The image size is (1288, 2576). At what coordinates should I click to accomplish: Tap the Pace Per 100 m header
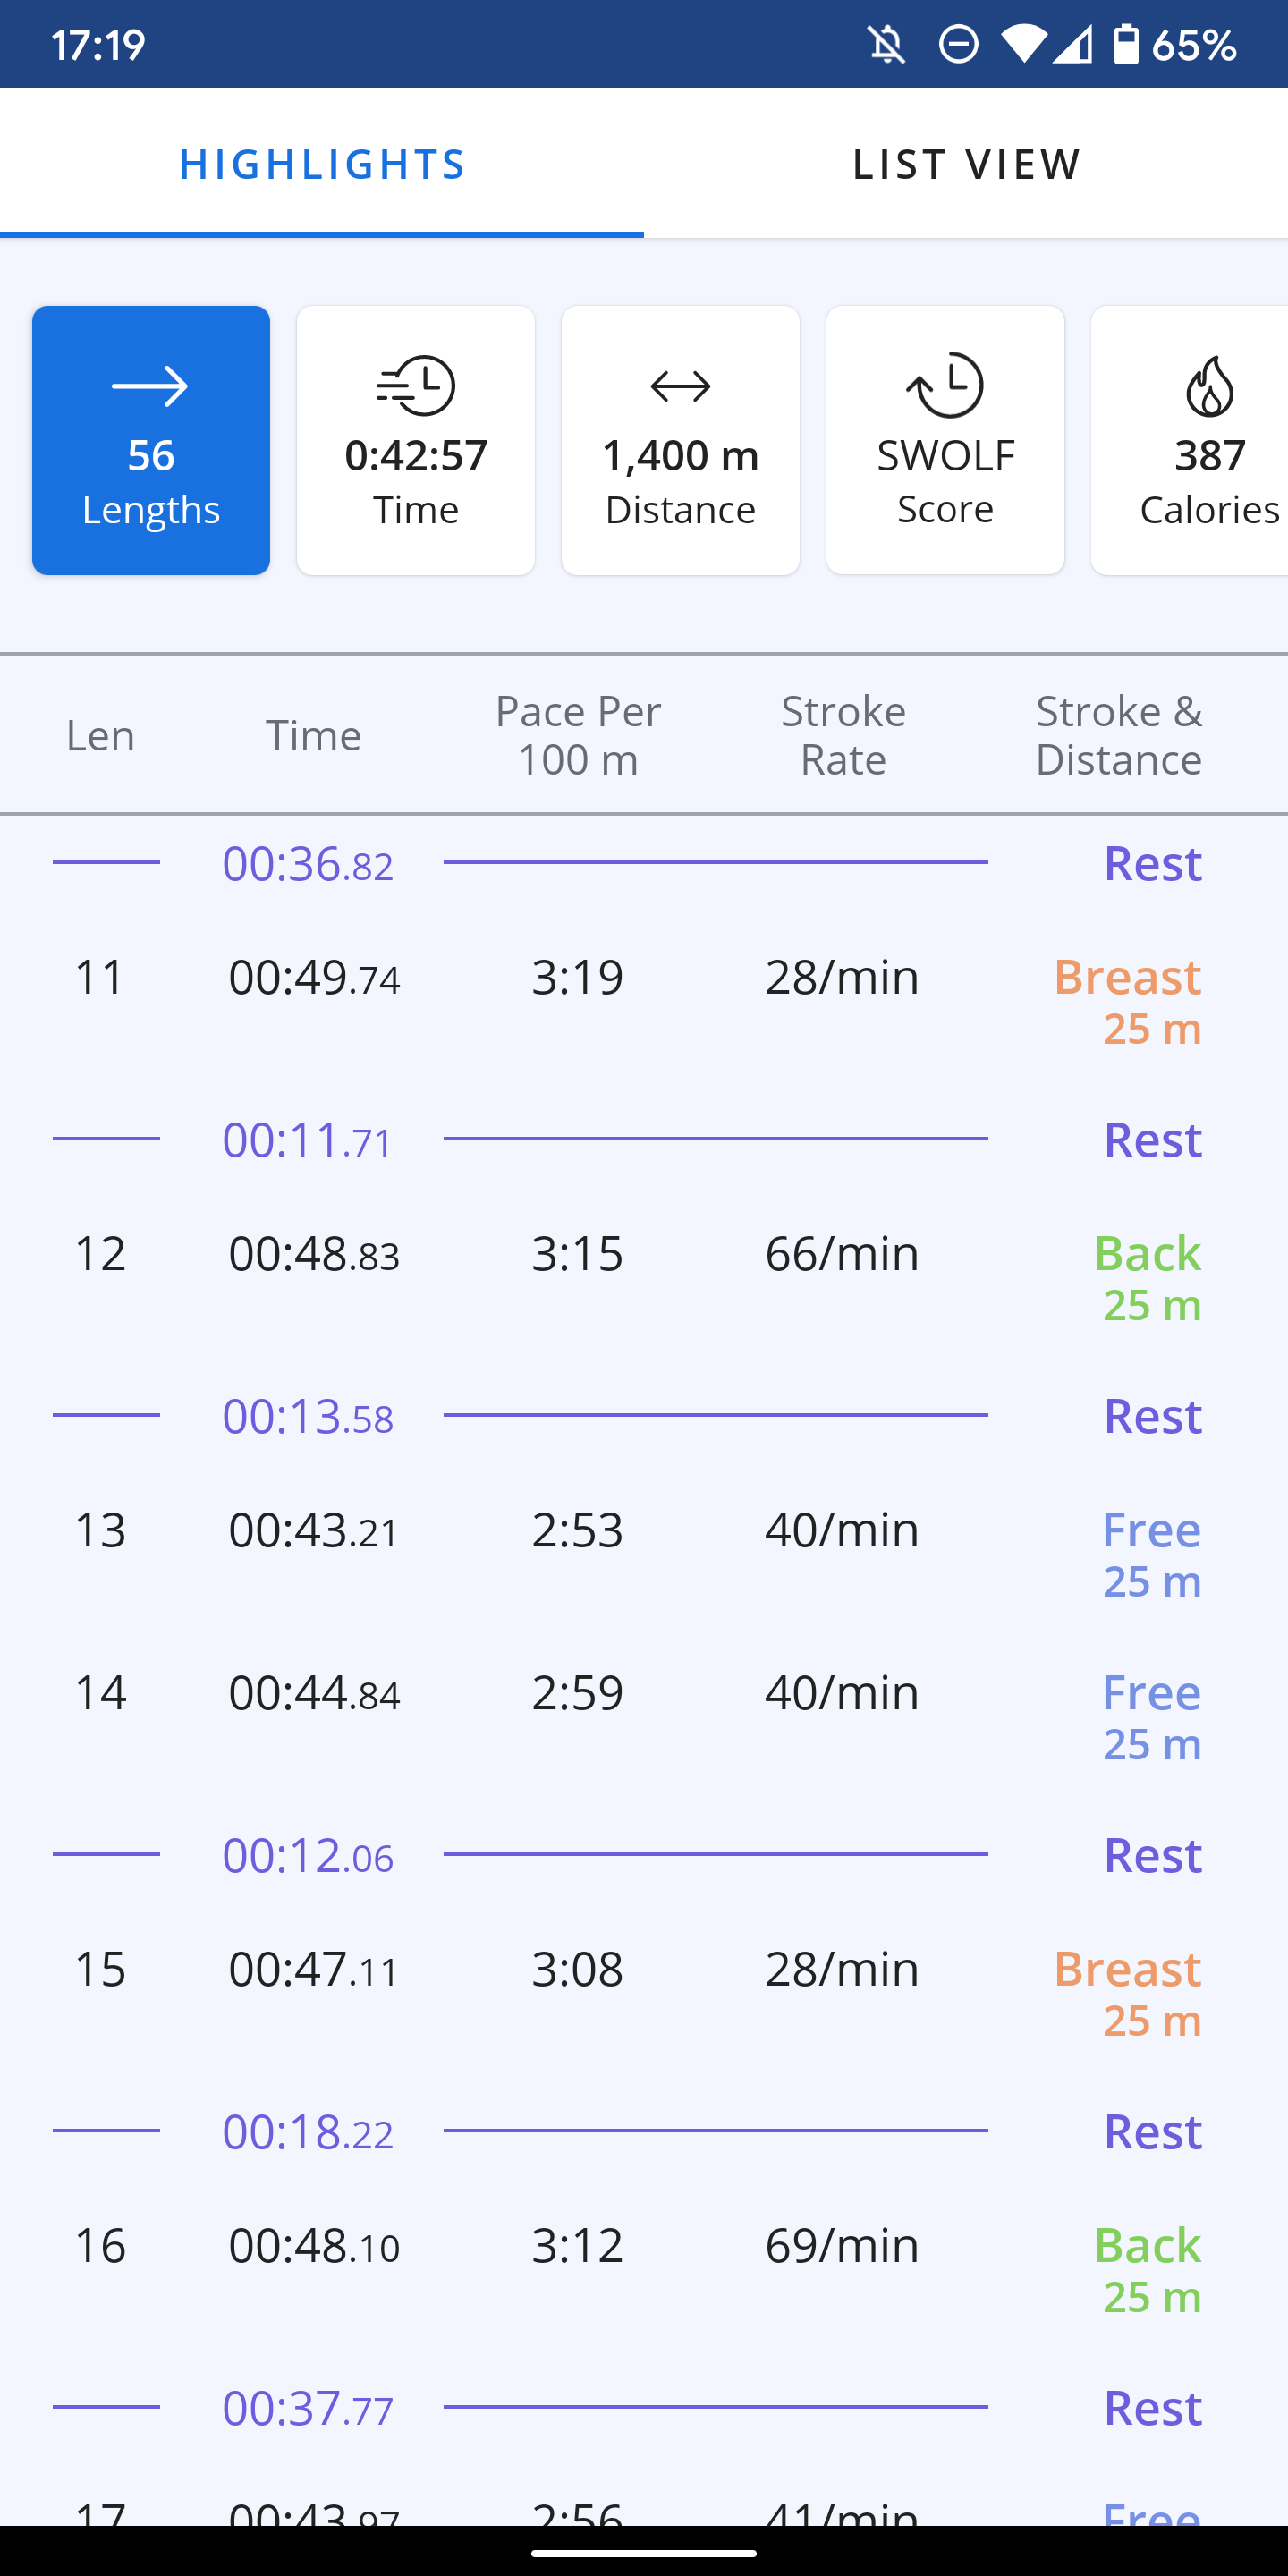[578, 735]
